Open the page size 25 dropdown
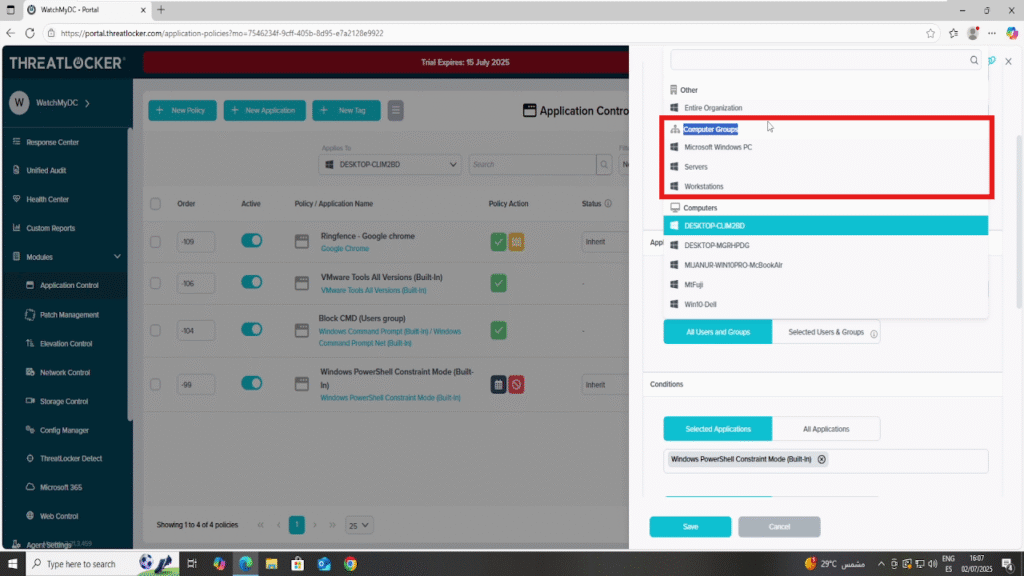This screenshot has height=576, width=1024. coord(359,525)
